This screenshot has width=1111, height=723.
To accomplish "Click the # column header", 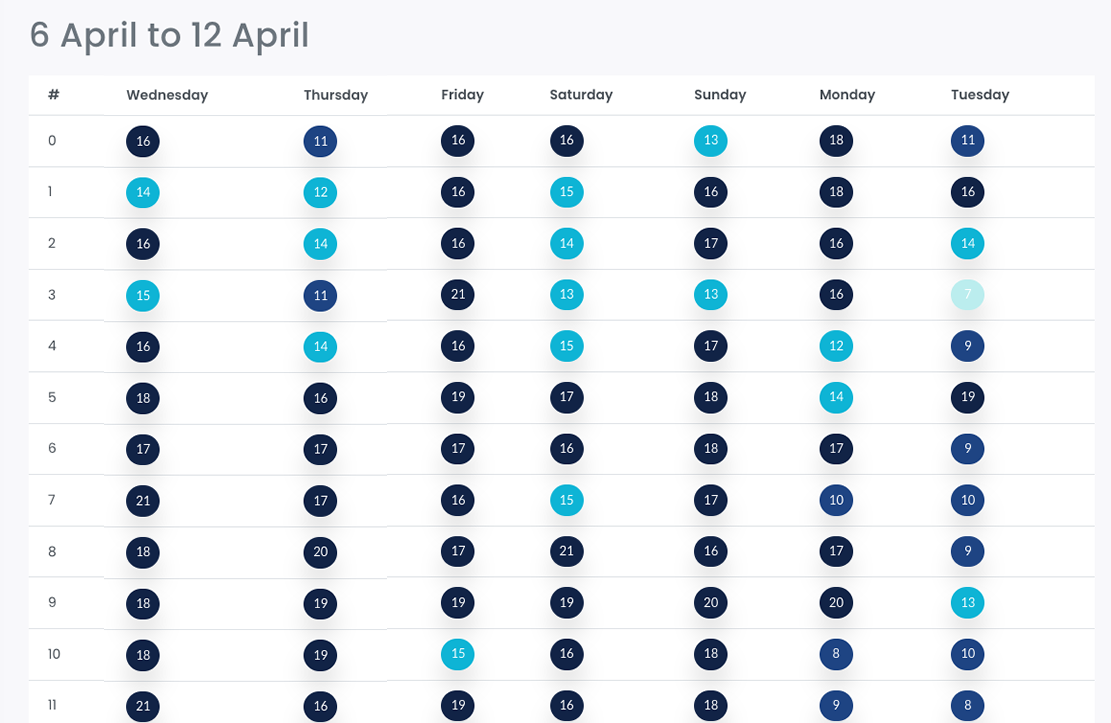I will click(x=53, y=94).
